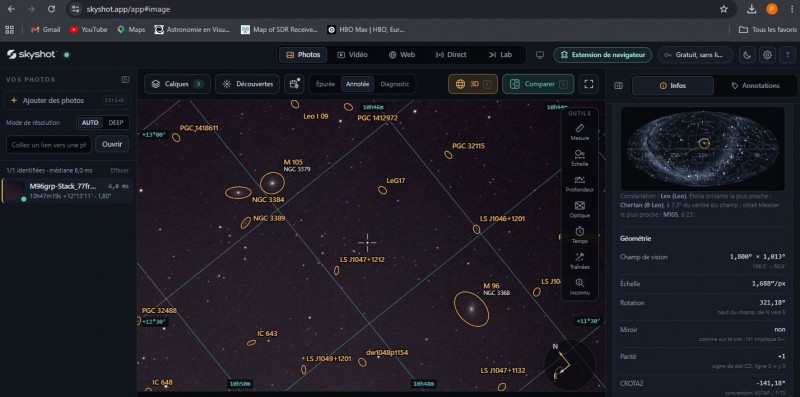Toggle the 3D view
800x397 pixels.
coord(473,84)
